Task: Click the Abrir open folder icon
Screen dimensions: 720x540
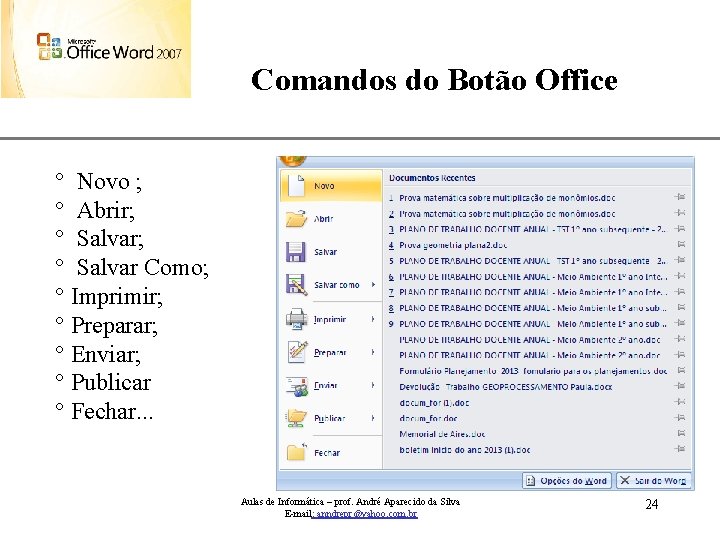Action: click(296, 219)
